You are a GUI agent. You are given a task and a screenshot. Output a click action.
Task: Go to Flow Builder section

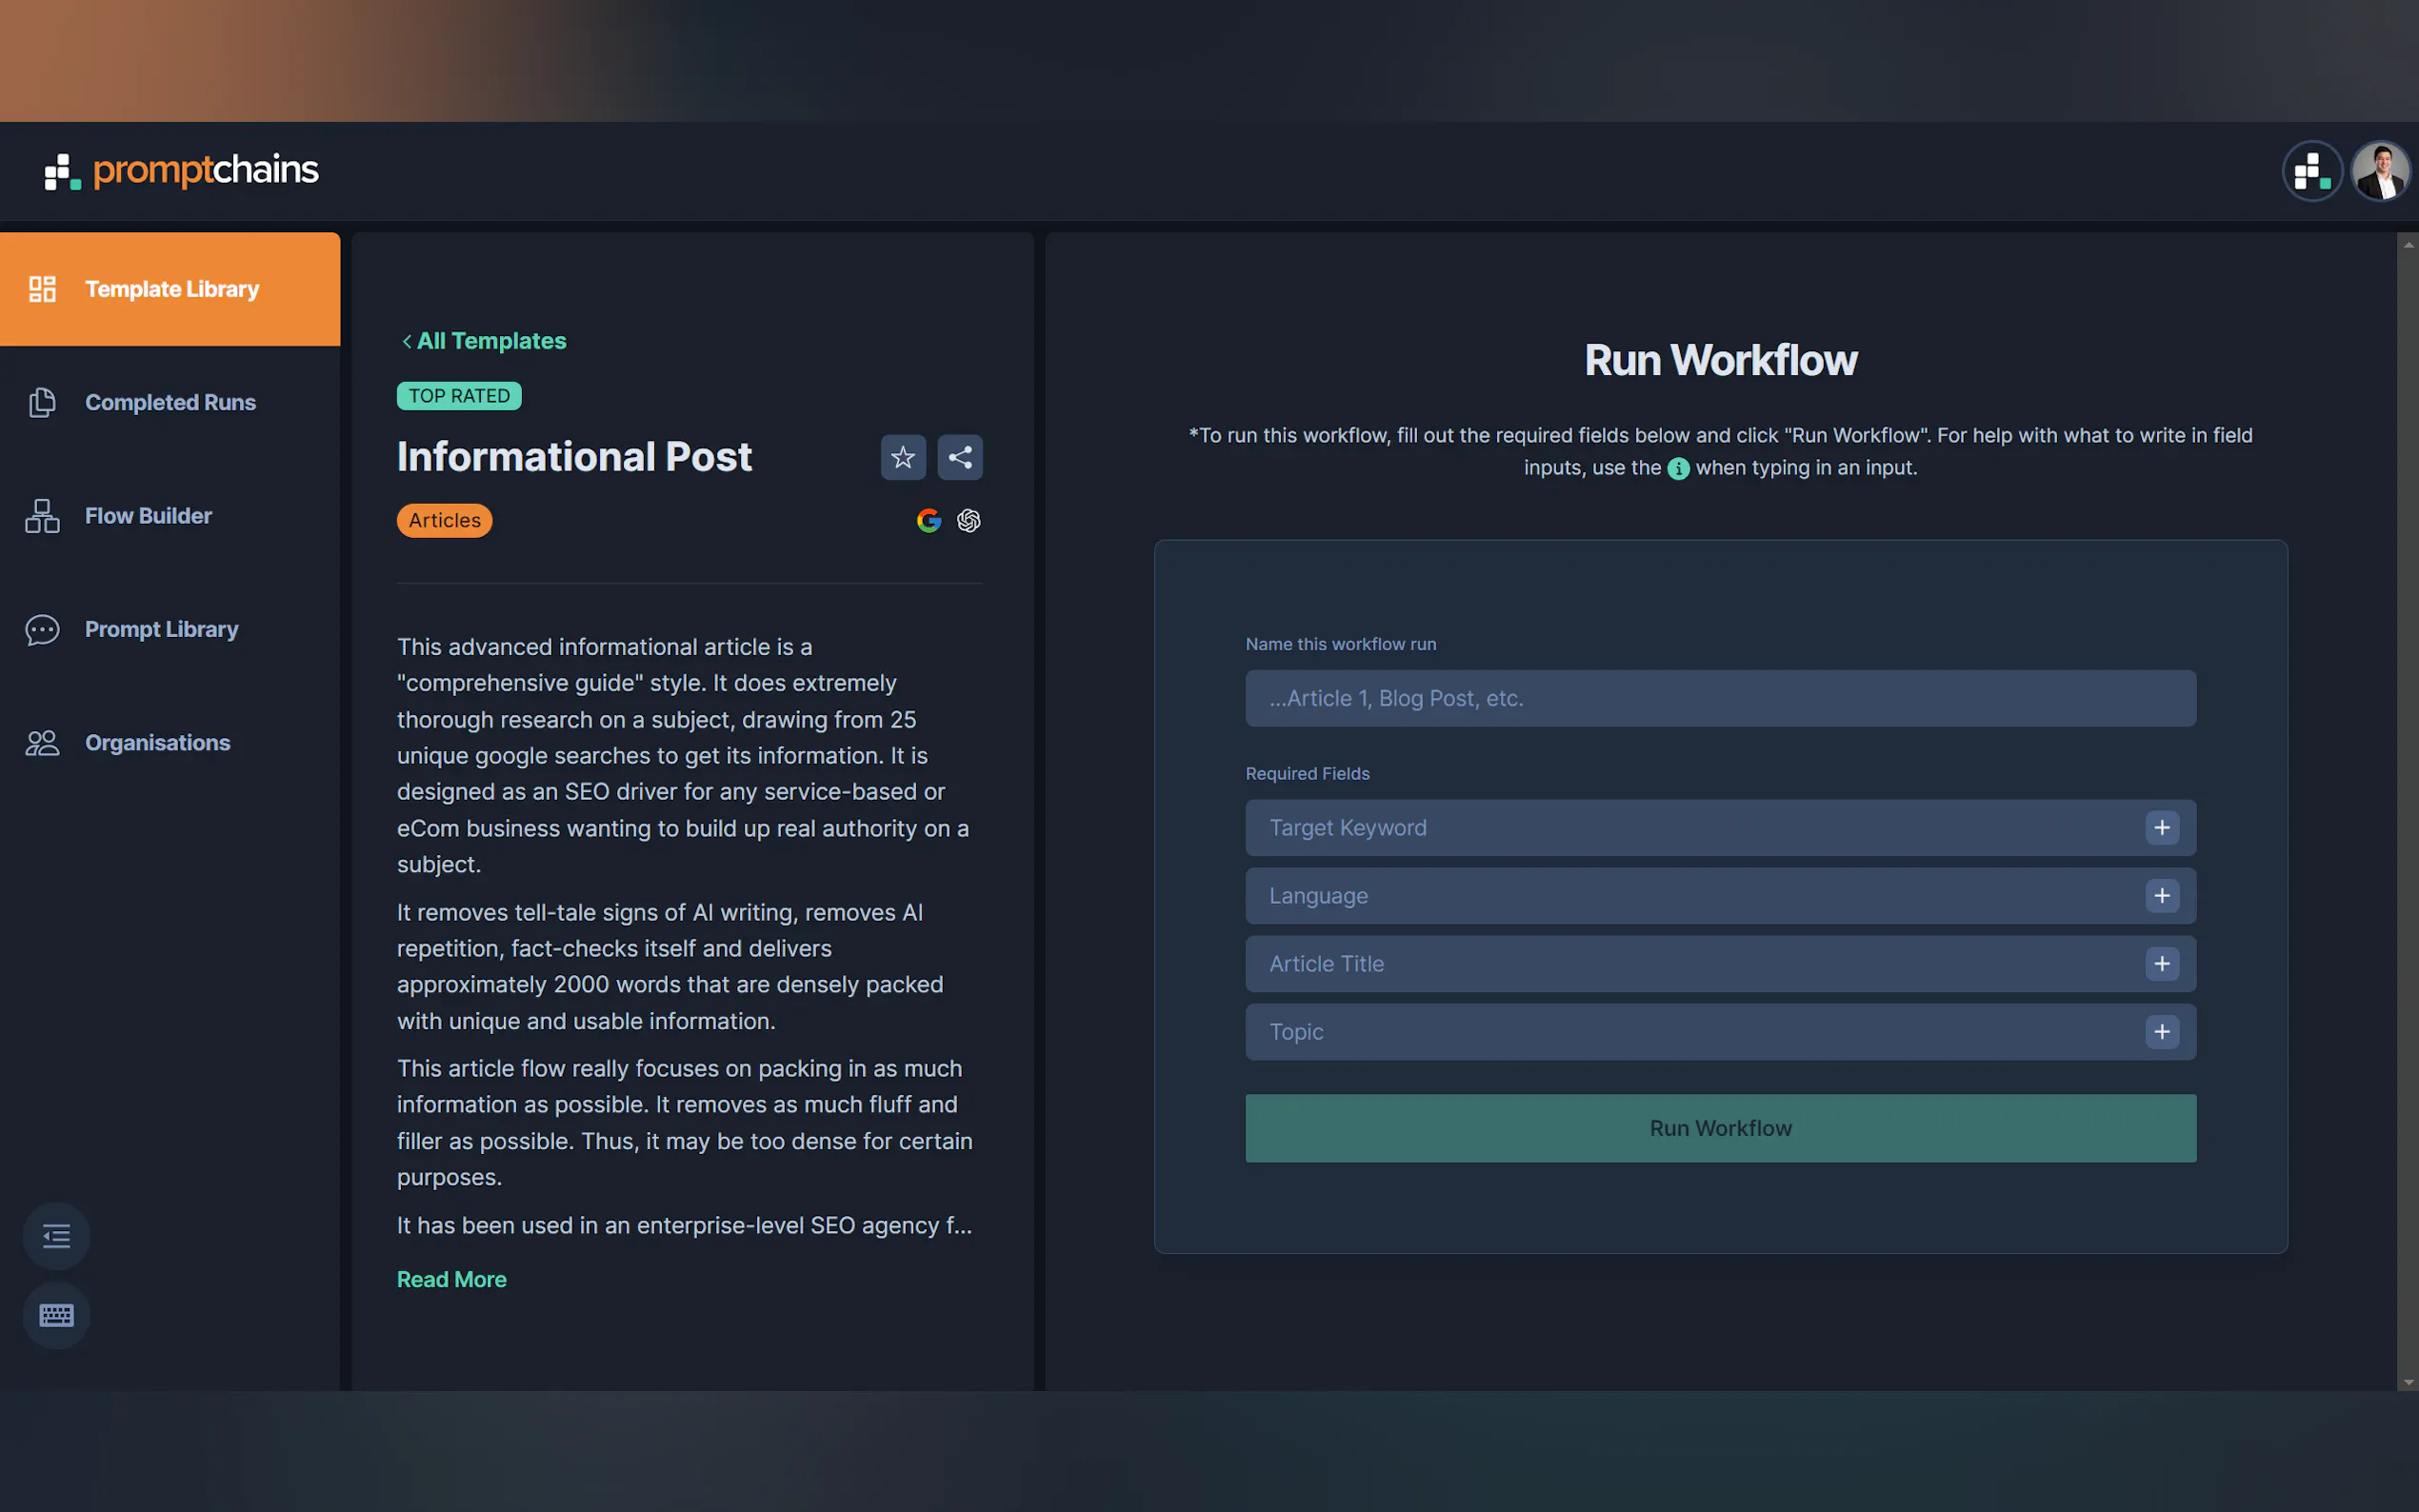tap(148, 516)
